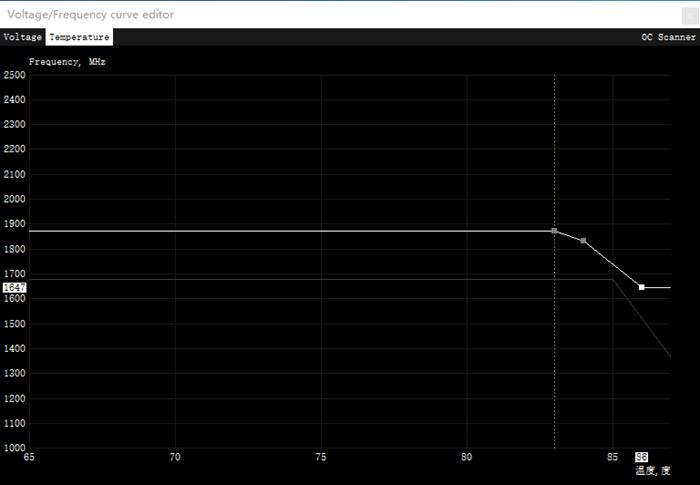700x485 pixels.
Task: Click the 温度,度 axis label
Action: (652, 470)
